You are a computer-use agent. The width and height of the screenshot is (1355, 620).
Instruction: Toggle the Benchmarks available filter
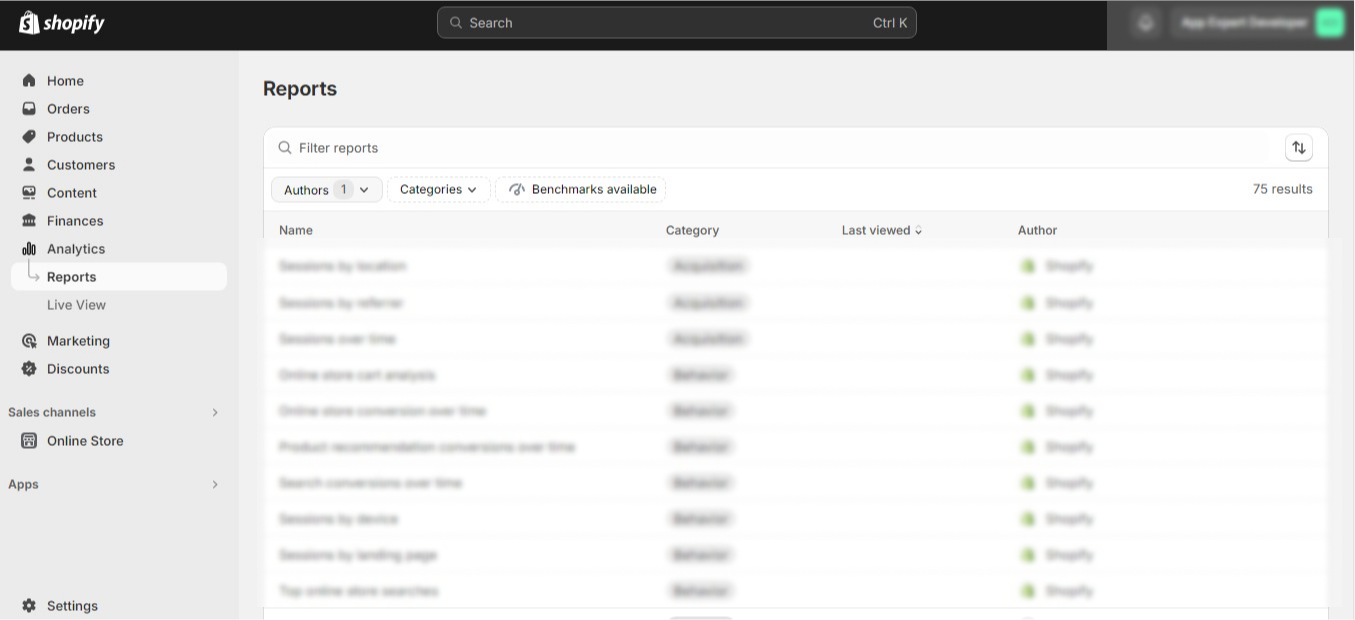[x=581, y=189]
